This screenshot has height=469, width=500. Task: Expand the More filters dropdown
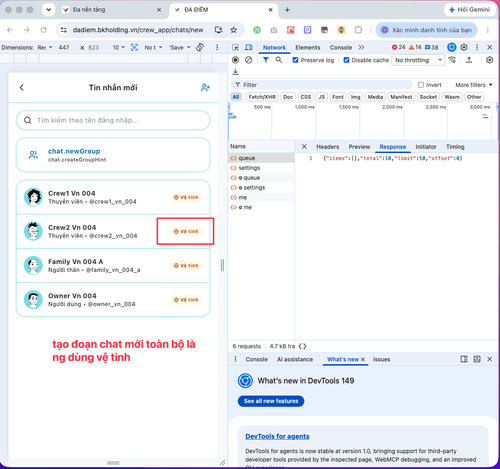pyautogui.click(x=474, y=85)
